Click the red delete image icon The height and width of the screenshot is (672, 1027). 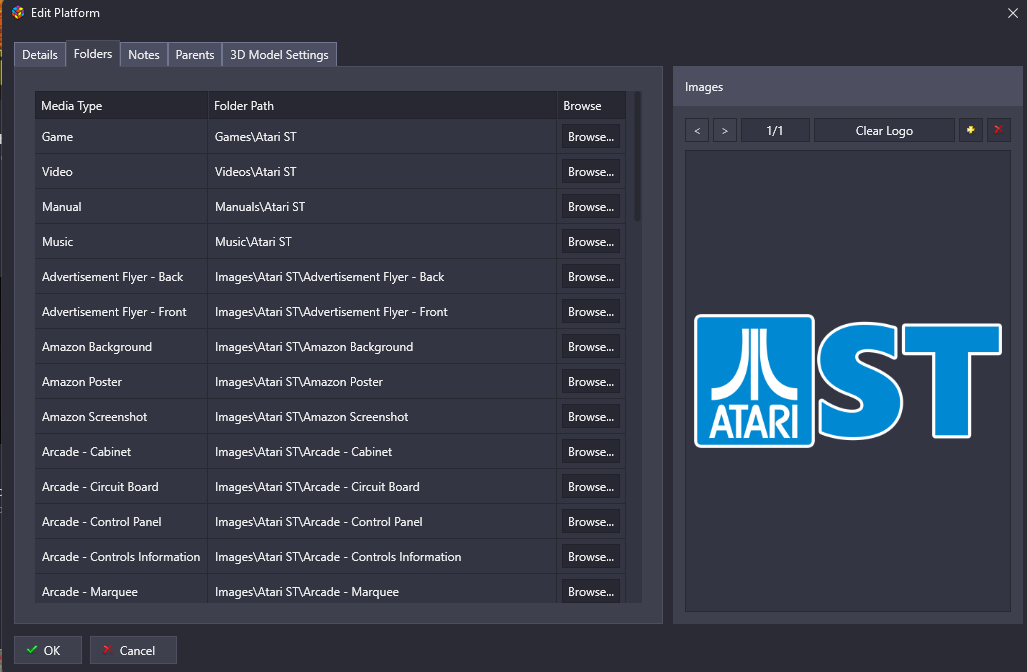[x=998, y=130]
